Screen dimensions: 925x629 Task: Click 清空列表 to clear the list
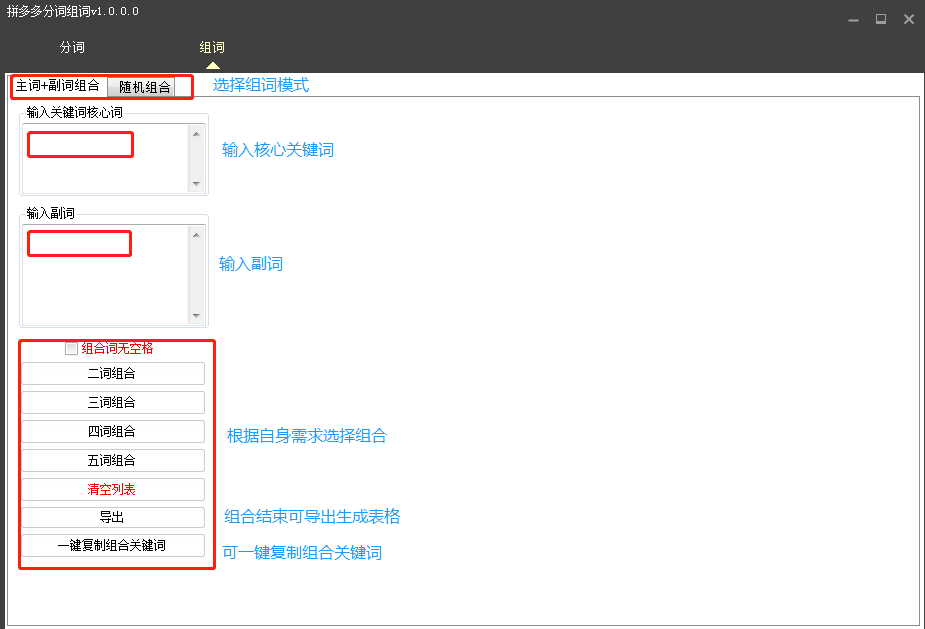pyautogui.click(x=112, y=489)
